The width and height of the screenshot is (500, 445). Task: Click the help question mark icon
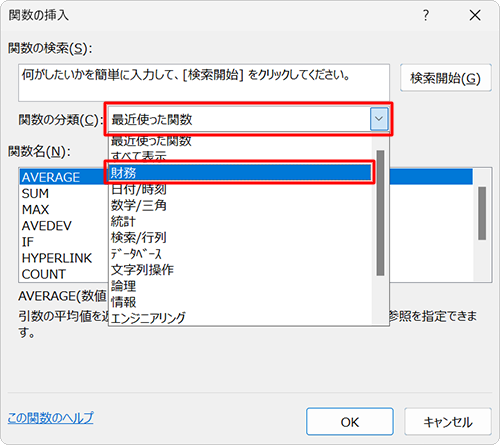tap(426, 15)
